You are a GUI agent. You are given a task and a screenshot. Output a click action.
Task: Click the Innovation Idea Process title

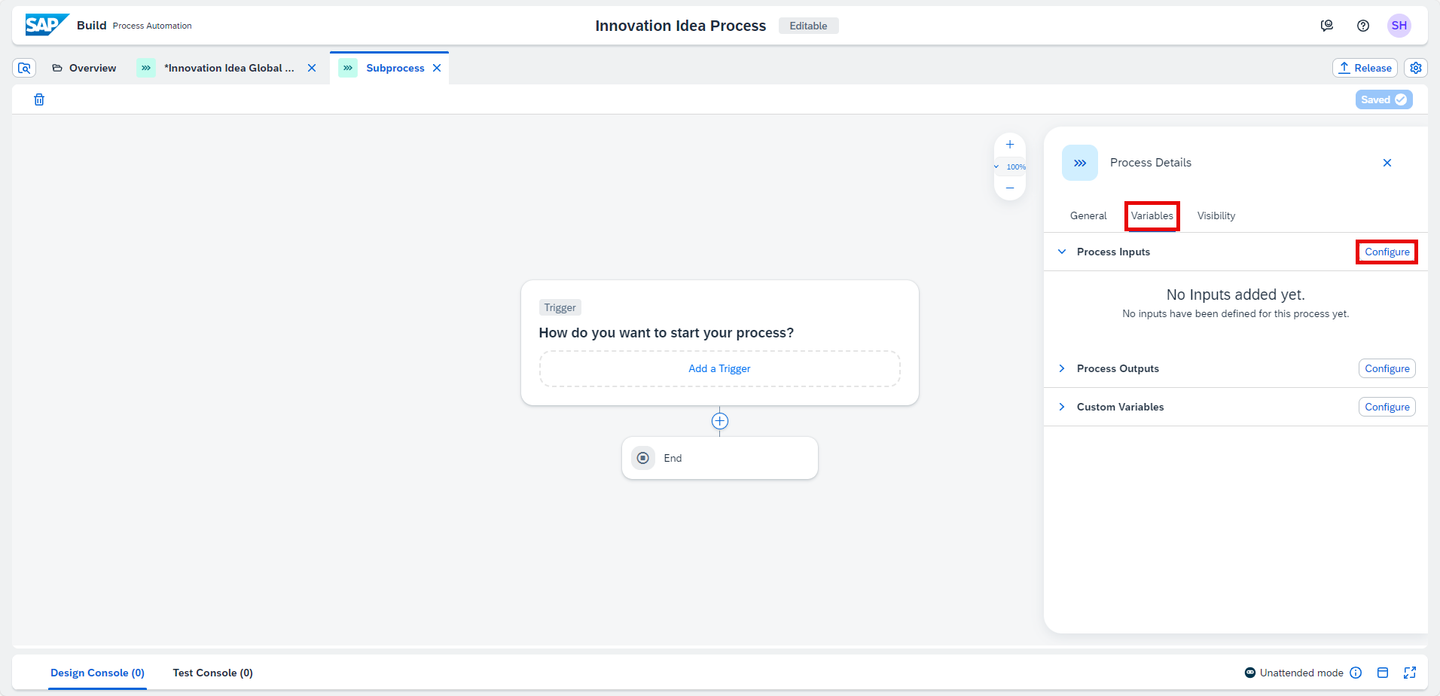pyautogui.click(x=681, y=26)
